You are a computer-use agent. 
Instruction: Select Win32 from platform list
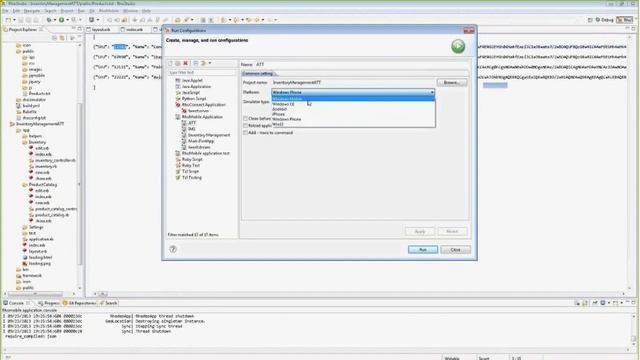tap(353, 124)
